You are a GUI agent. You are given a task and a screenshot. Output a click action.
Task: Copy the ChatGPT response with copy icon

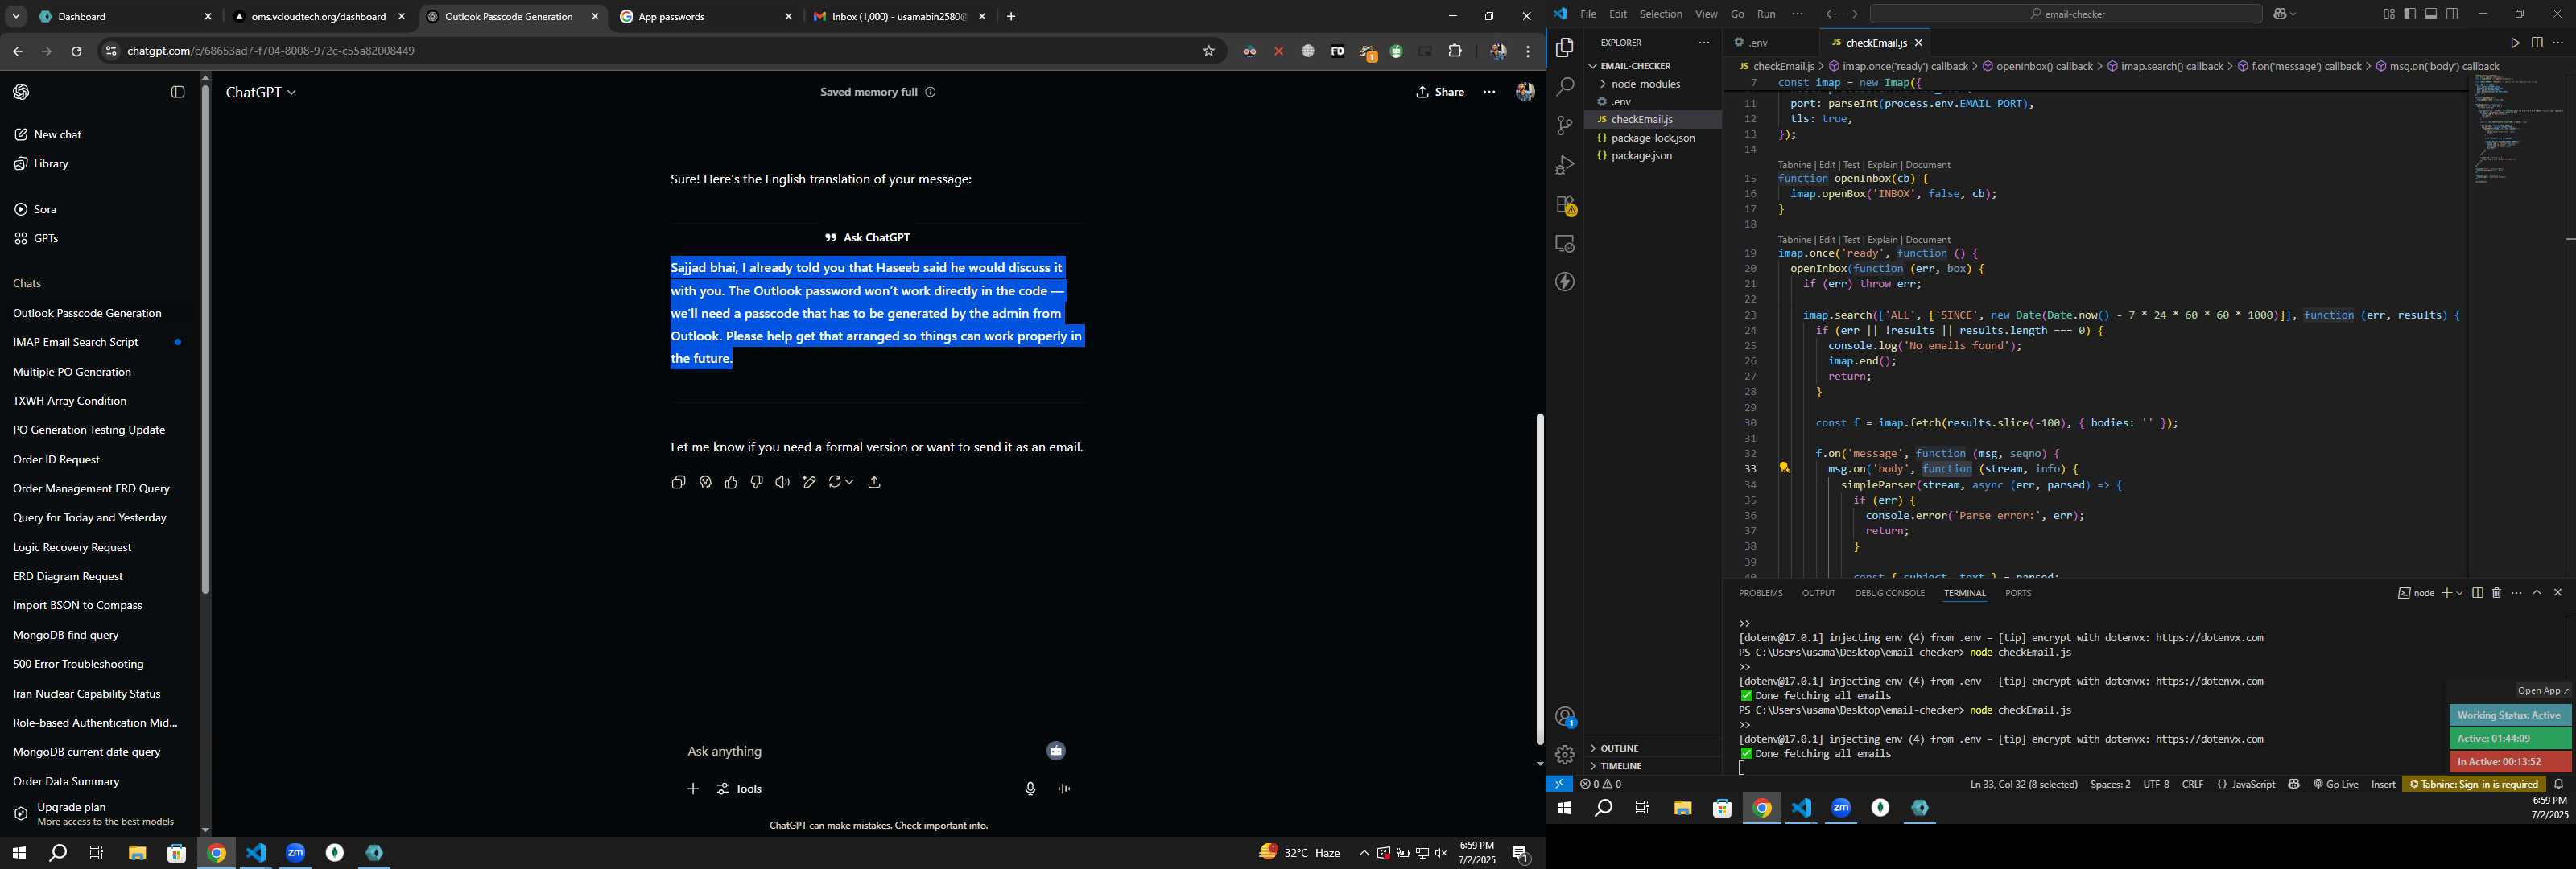pos(678,483)
